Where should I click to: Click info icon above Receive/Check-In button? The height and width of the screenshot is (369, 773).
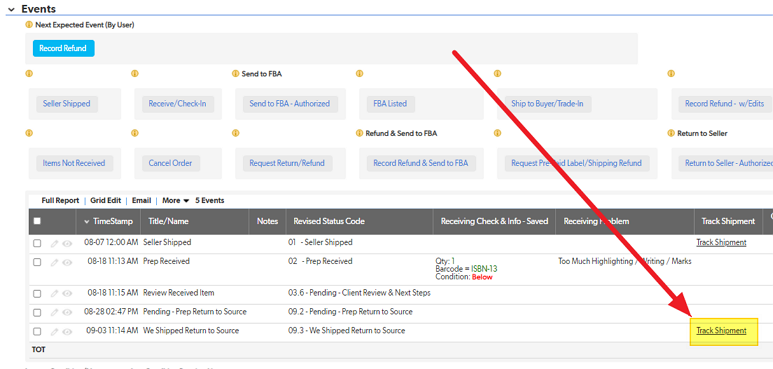click(135, 74)
